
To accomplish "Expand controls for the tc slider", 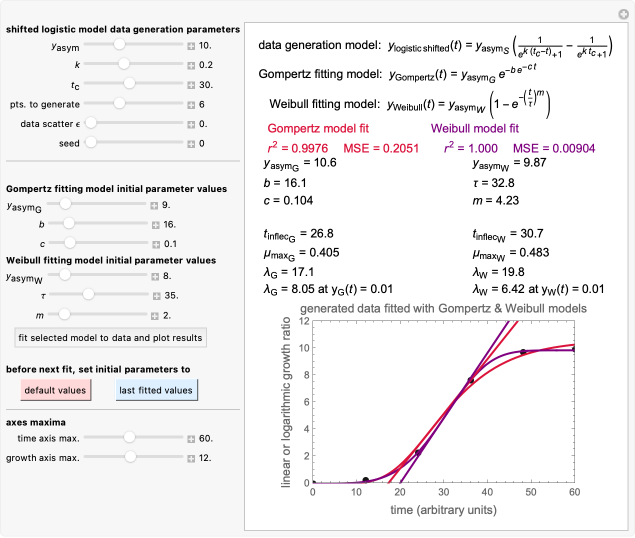I will tap(191, 84).
